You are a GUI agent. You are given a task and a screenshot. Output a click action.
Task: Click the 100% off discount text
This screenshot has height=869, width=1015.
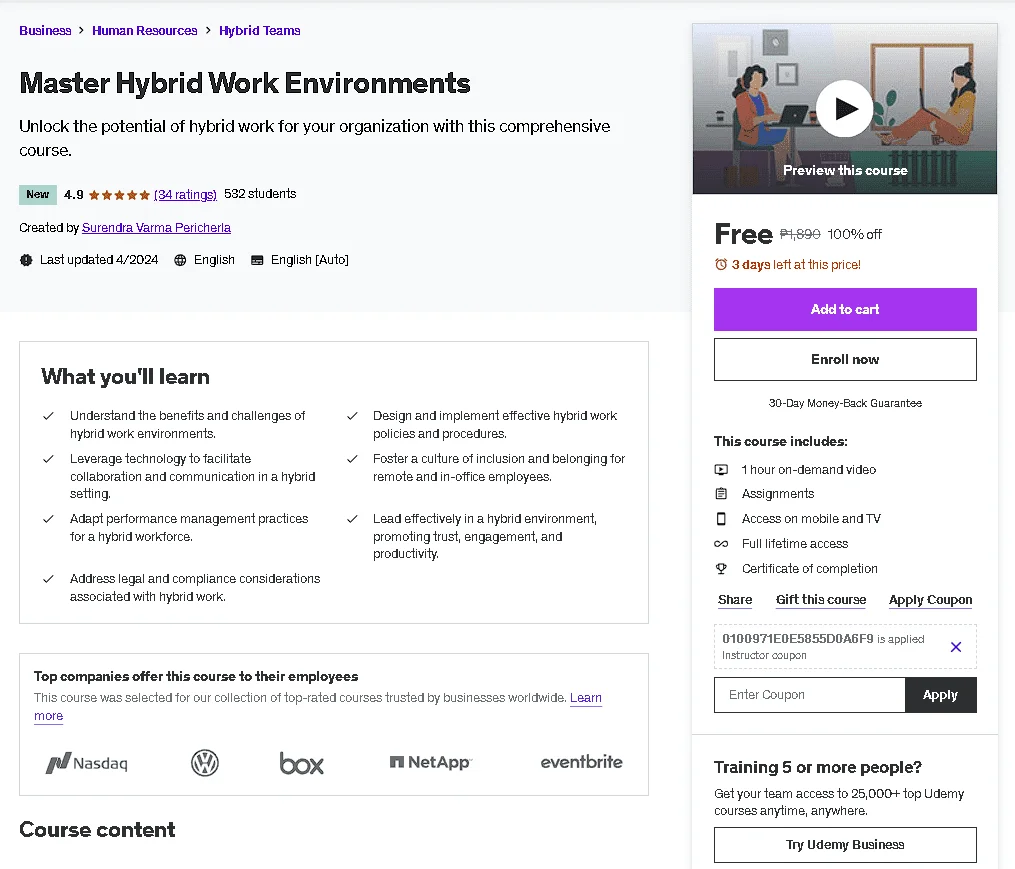[854, 234]
